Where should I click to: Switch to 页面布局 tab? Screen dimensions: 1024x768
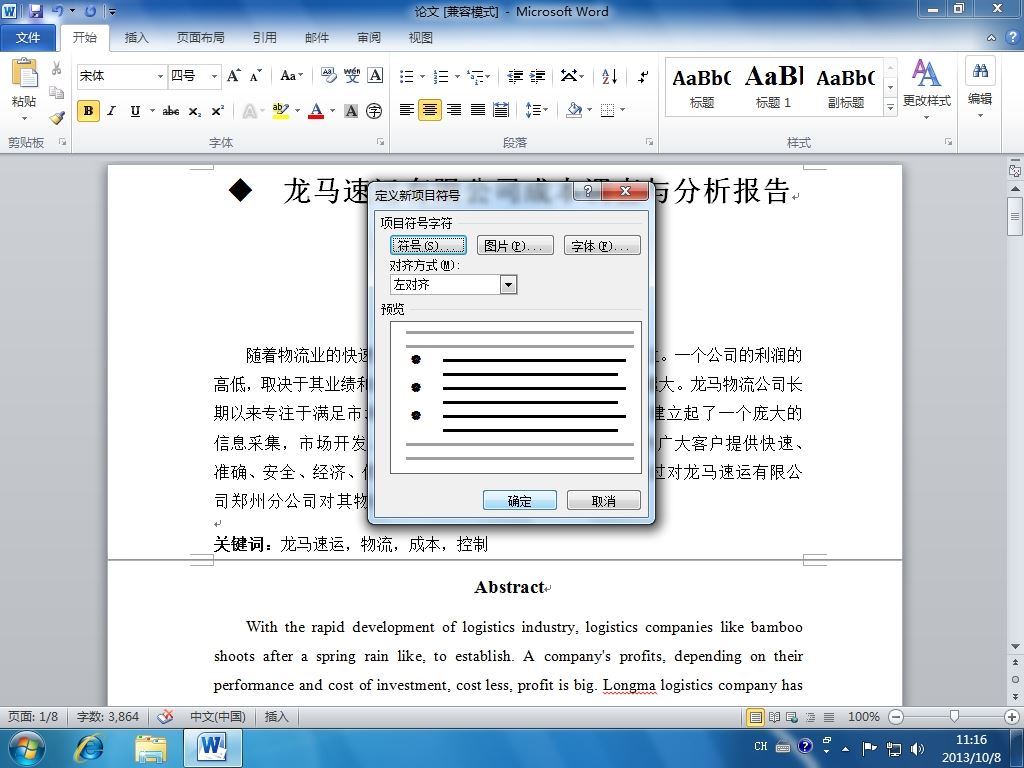point(200,38)
